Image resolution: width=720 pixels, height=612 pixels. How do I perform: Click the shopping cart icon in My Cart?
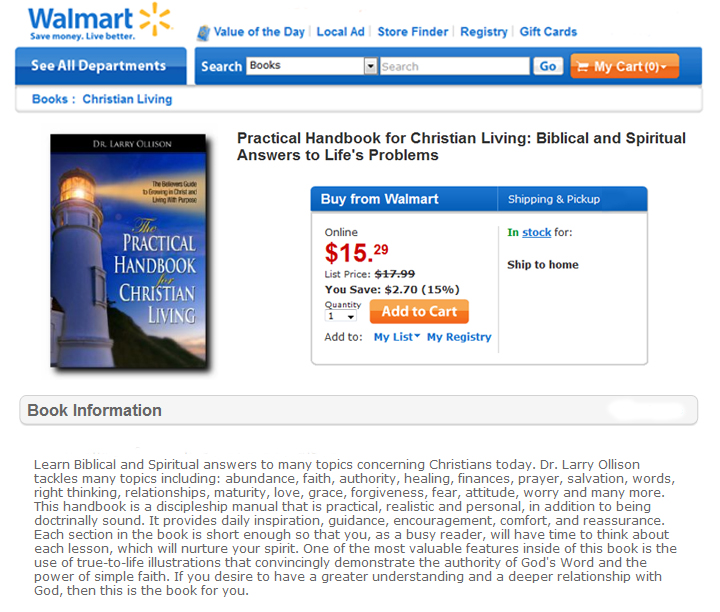582,67
